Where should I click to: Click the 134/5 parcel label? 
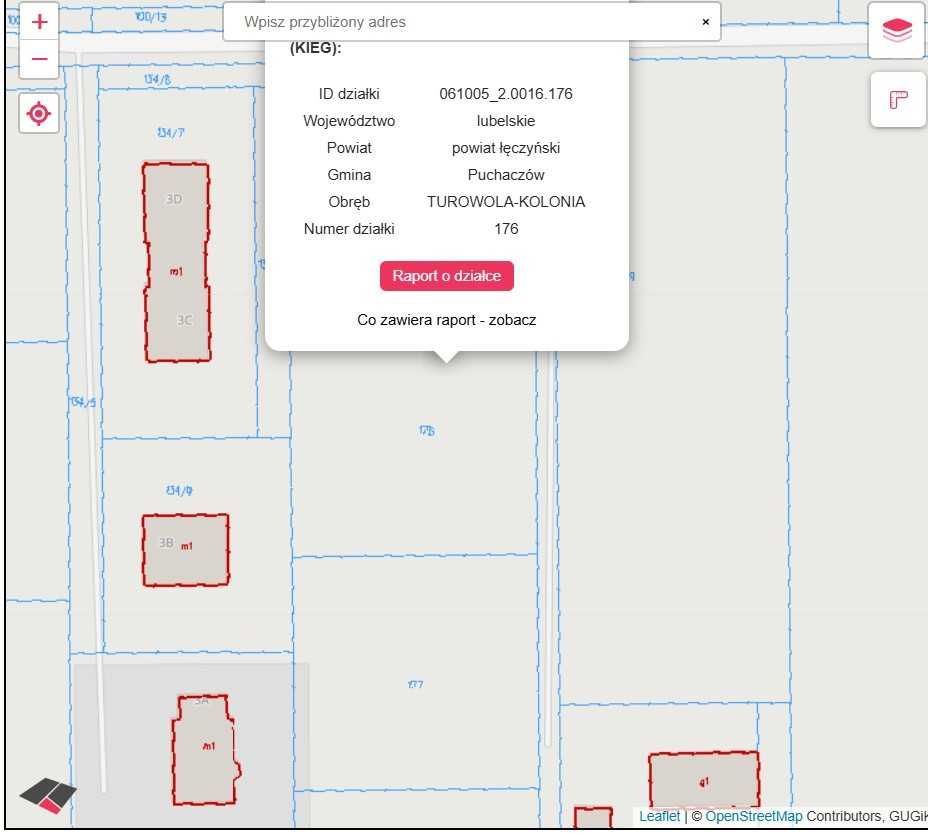83,403
